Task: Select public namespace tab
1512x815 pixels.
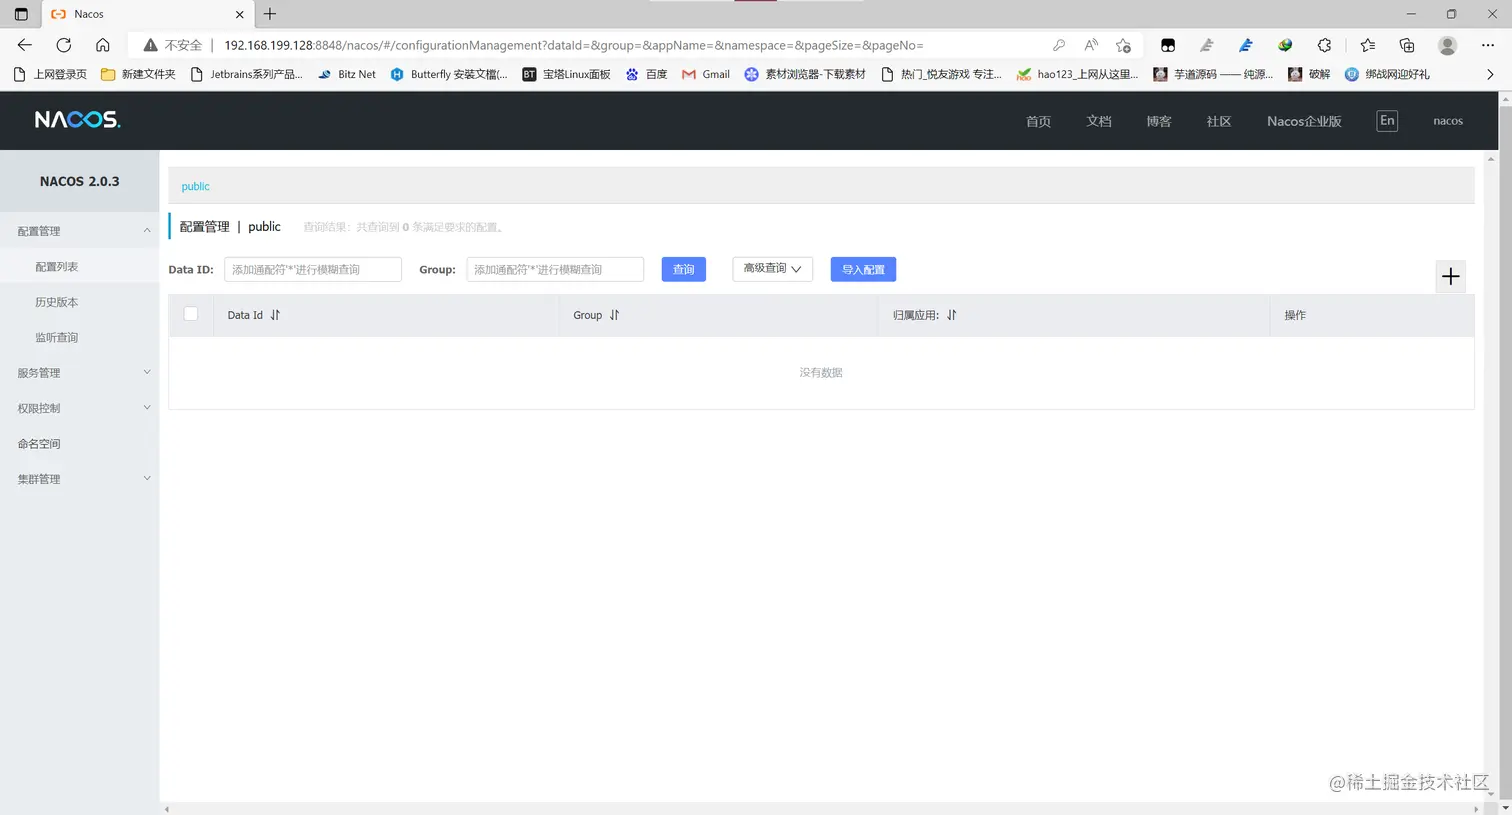Action: coord(195,186)
